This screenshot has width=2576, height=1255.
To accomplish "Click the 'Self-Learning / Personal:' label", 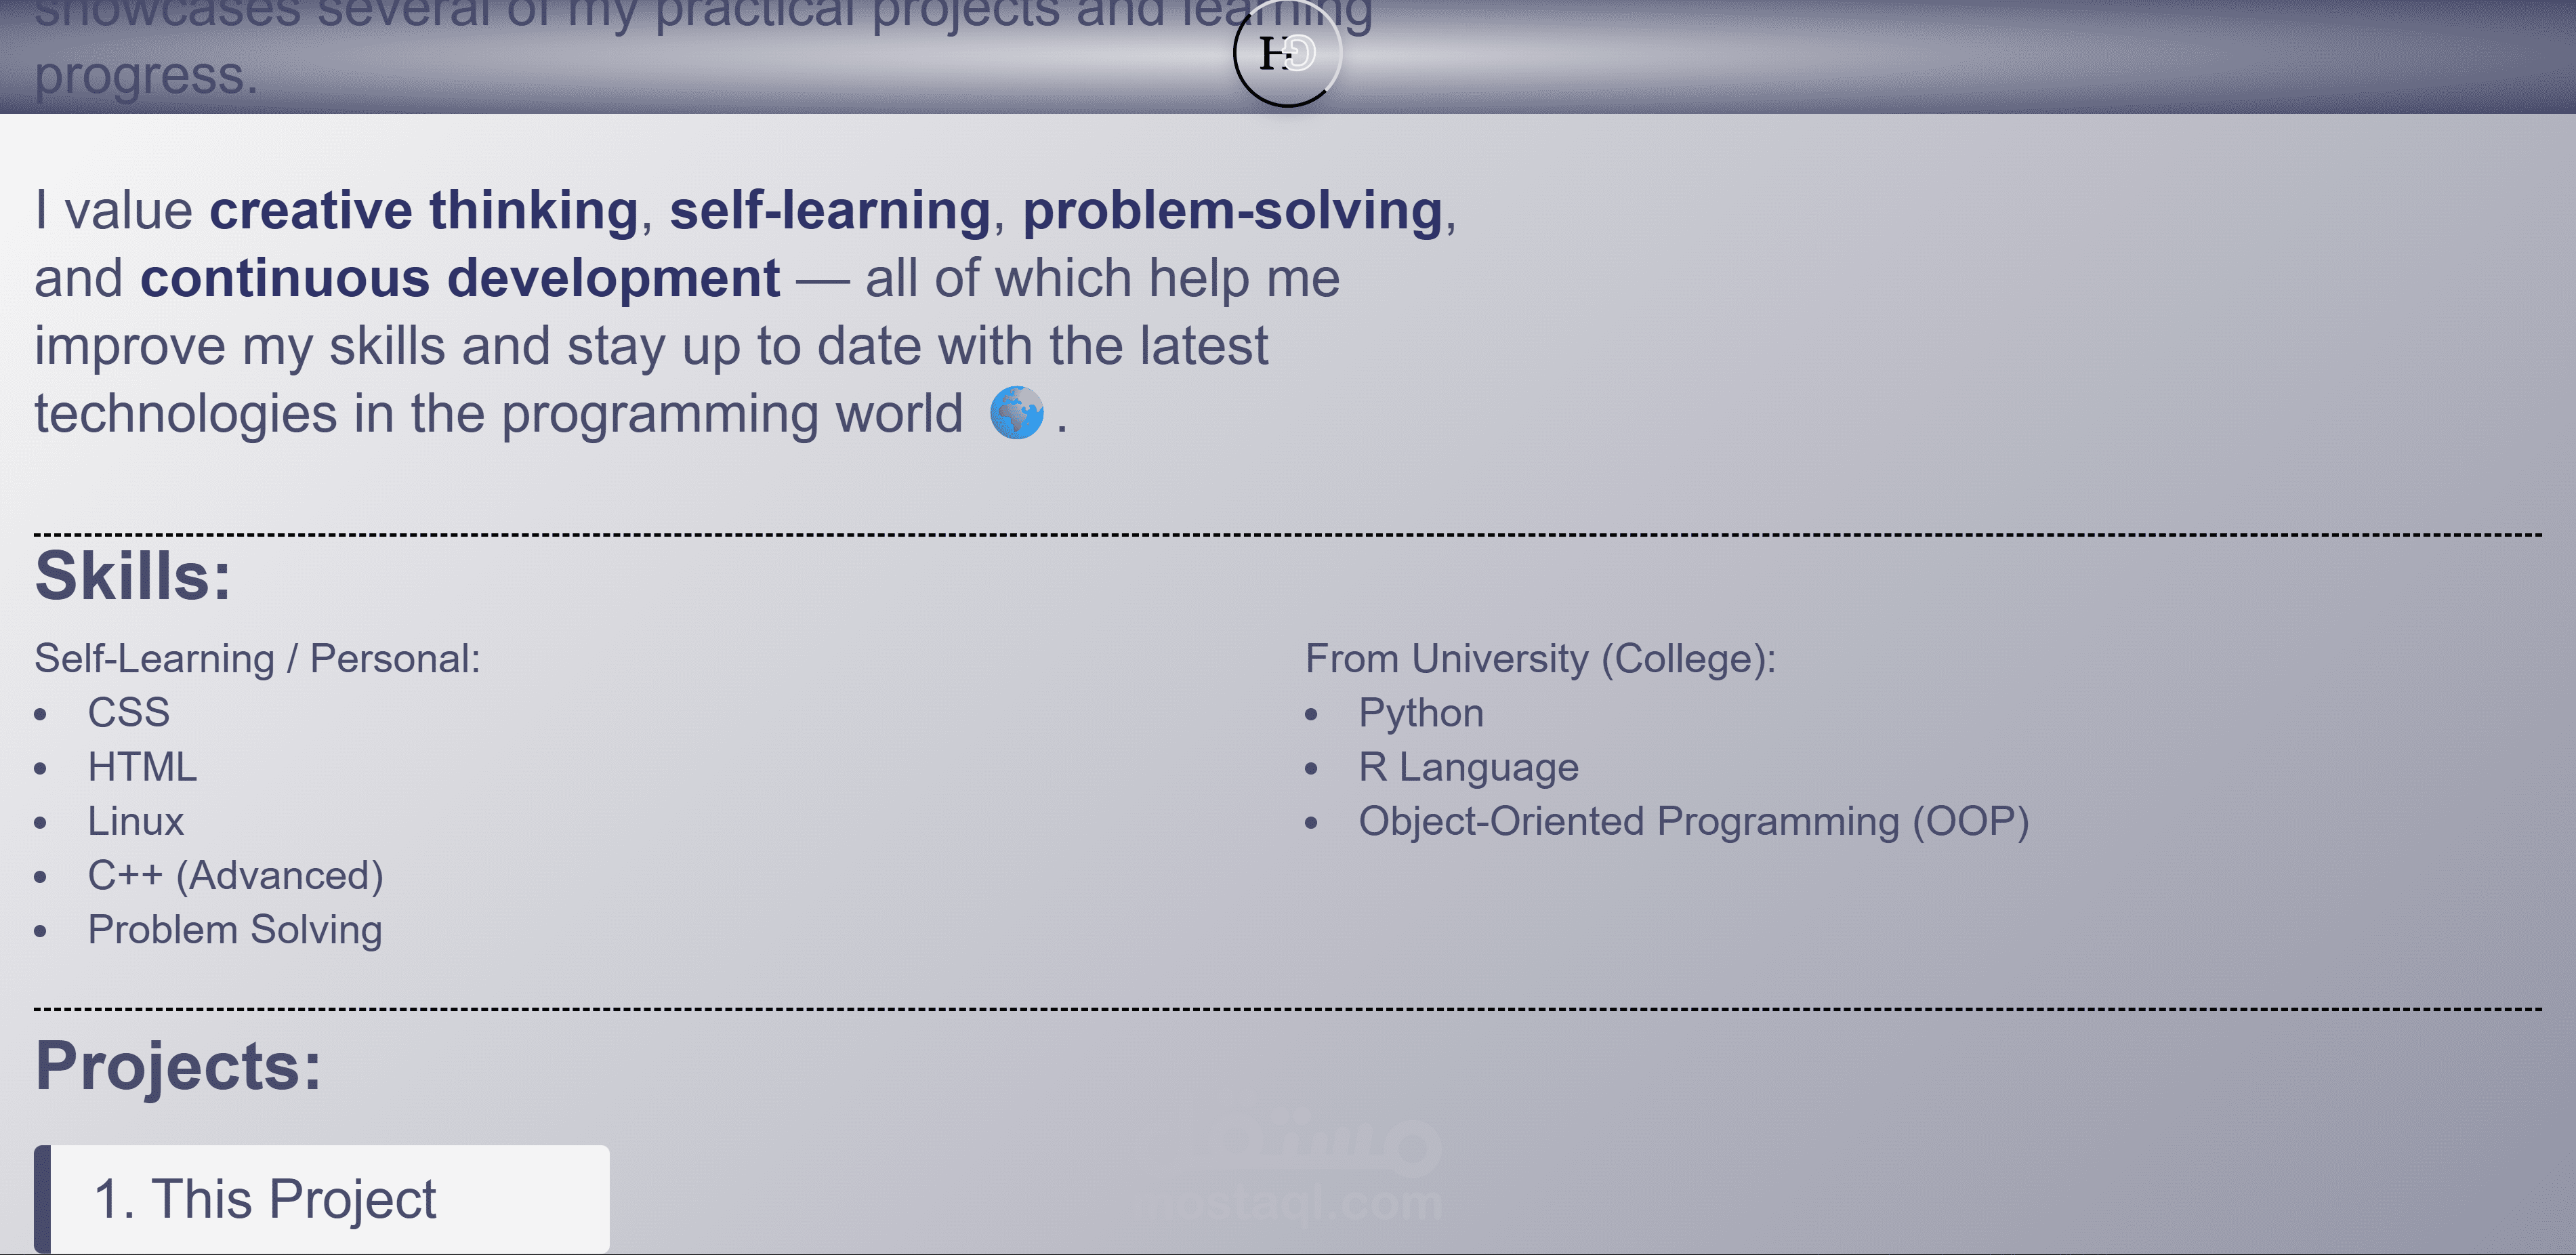I will [257, 659].
